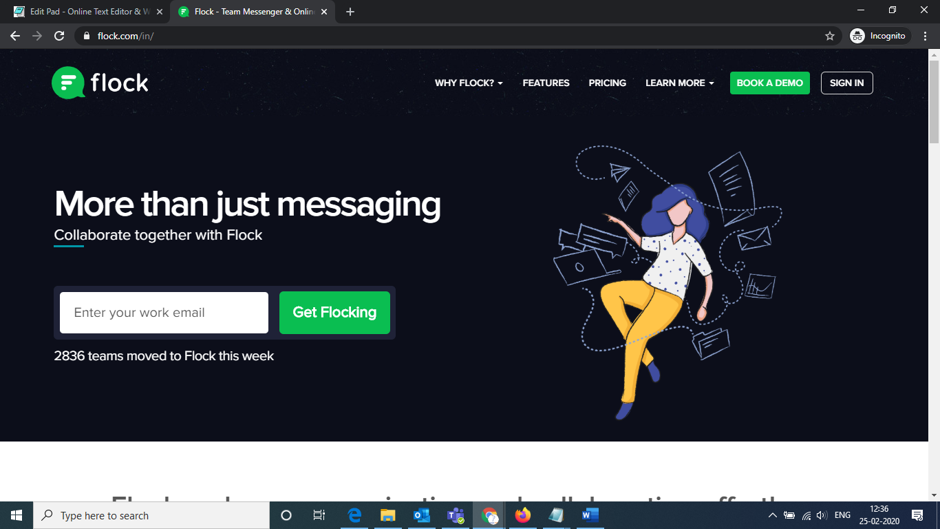Open Microsoft Teams from taskbar
Viewport: 940px width, 529px height.
[x=456, y=515]
